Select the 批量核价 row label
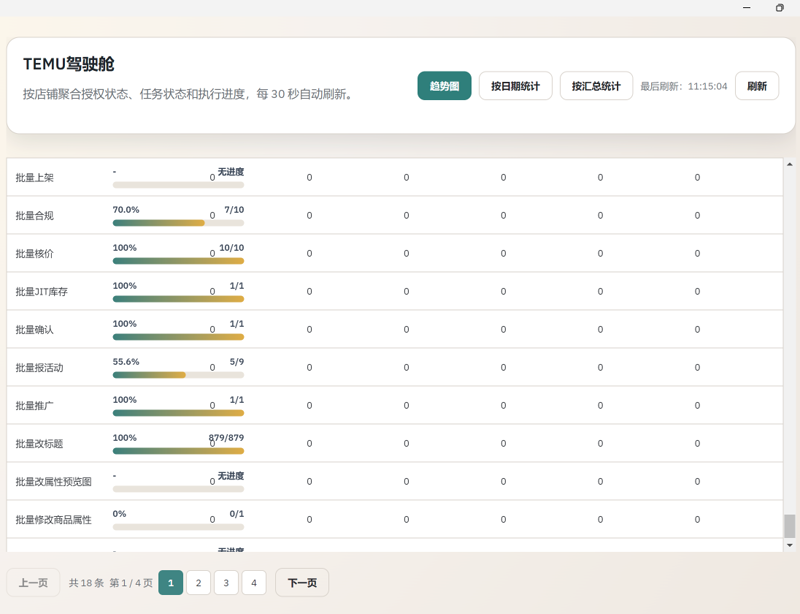This screenshot has width=800, height=614. point(35,254)
